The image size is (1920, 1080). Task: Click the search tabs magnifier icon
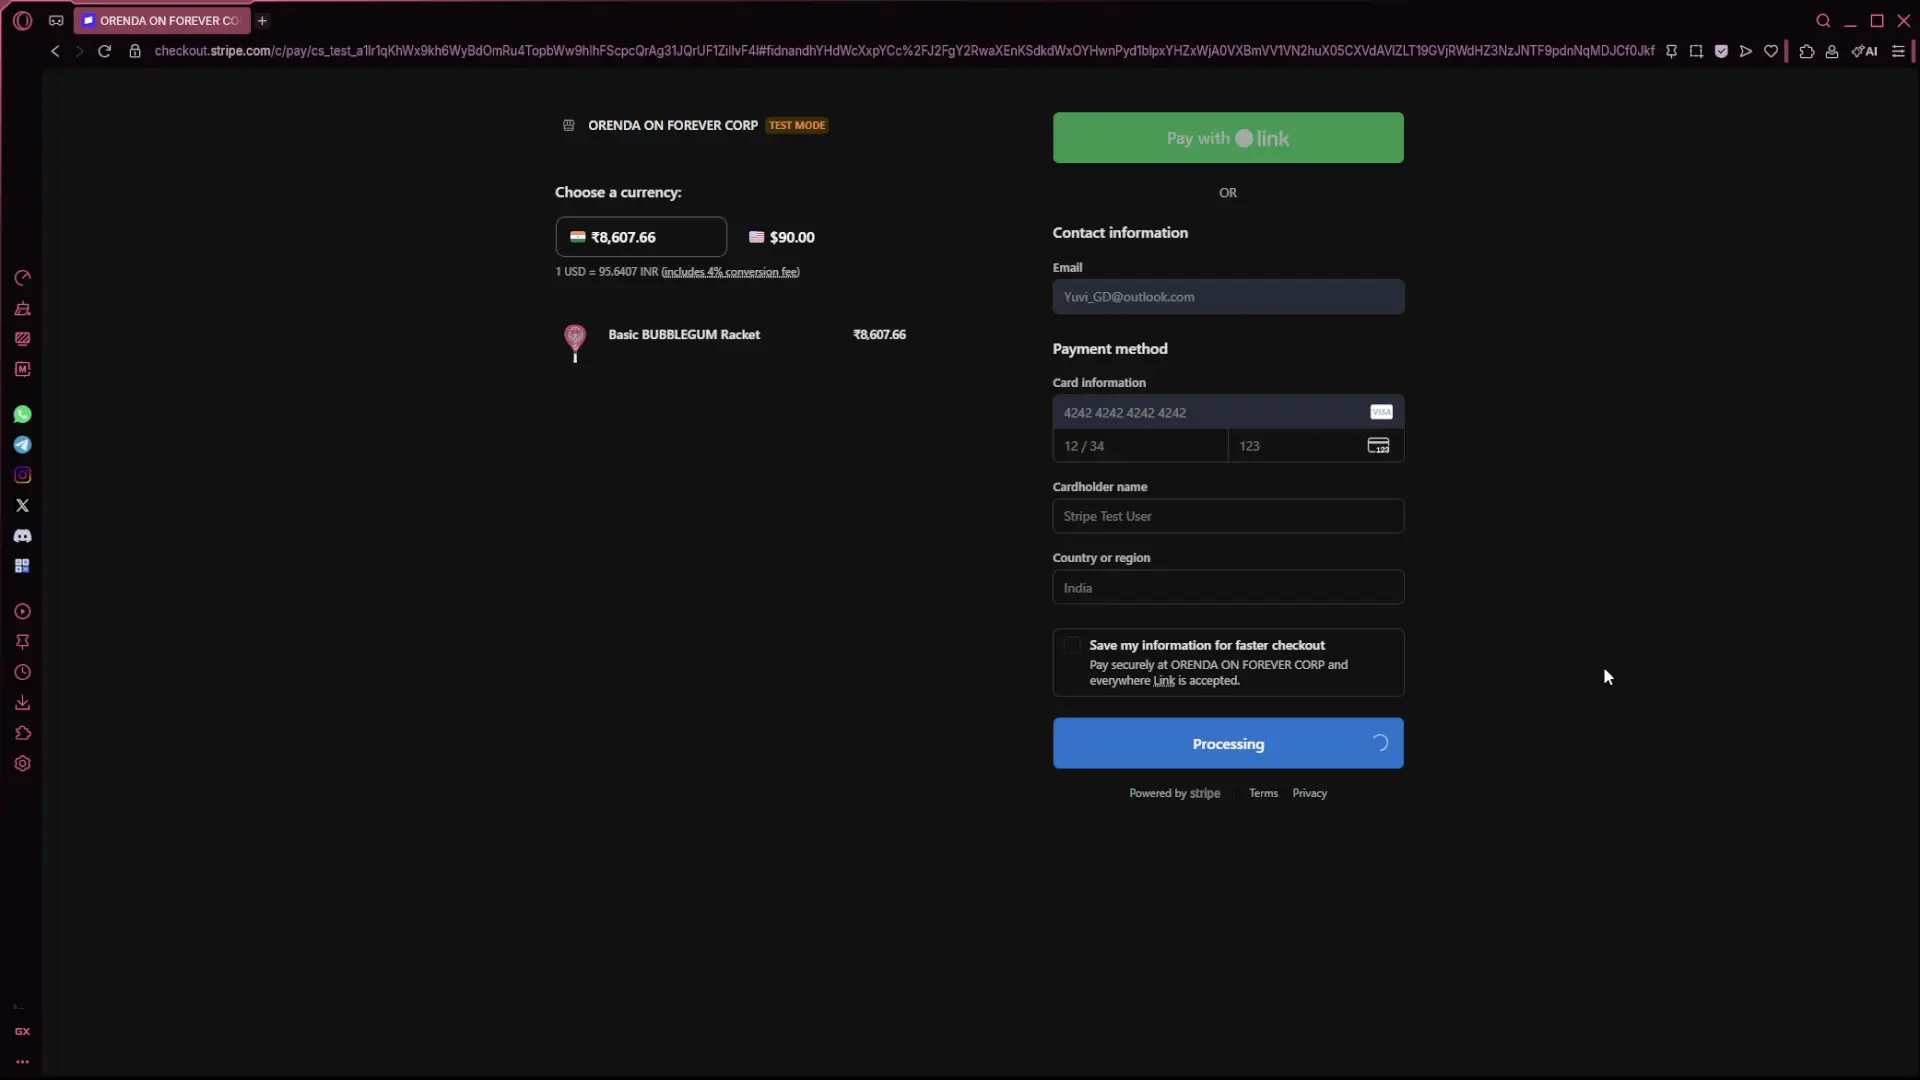click(x=1823, y=20)
